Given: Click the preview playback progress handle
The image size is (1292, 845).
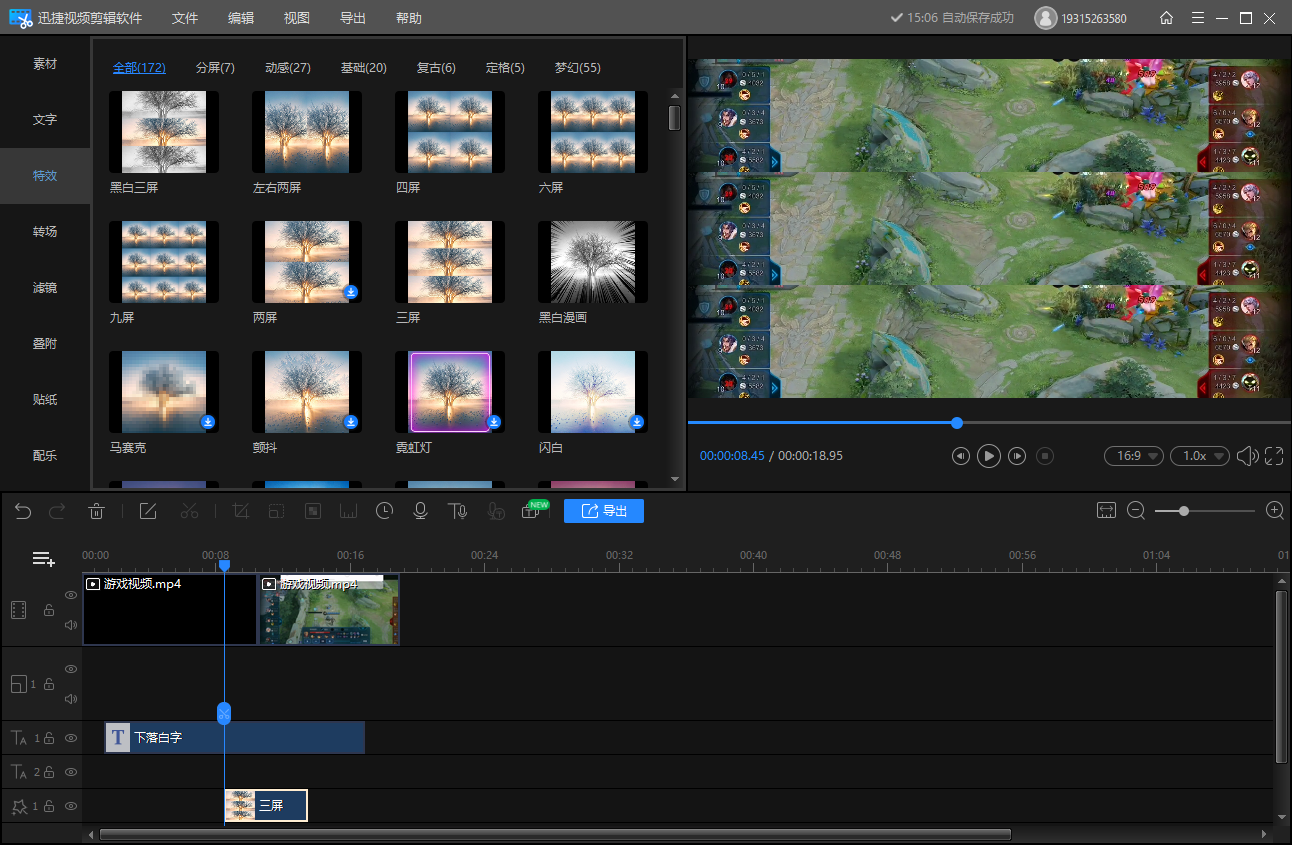Looking at the screenshot, I should [957, 423].
